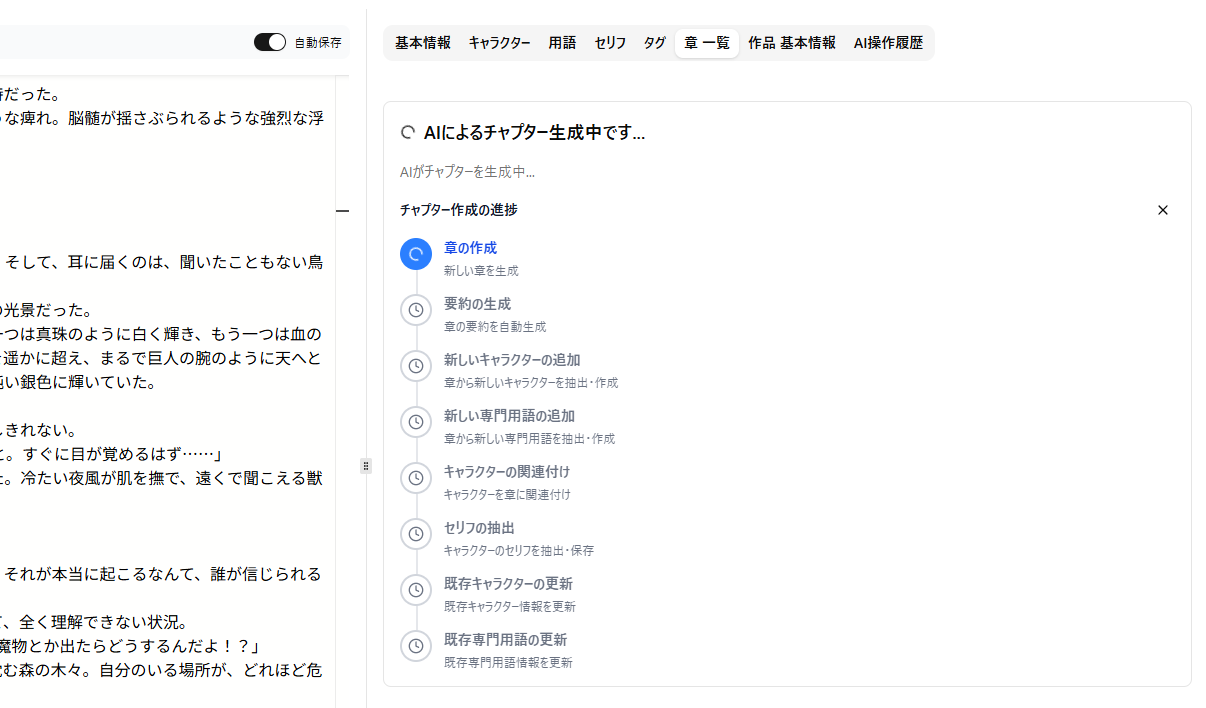The image size is (1206, 708).
Task: Click clock icon next to 新しい専門用語の追加
Action: 416,422
